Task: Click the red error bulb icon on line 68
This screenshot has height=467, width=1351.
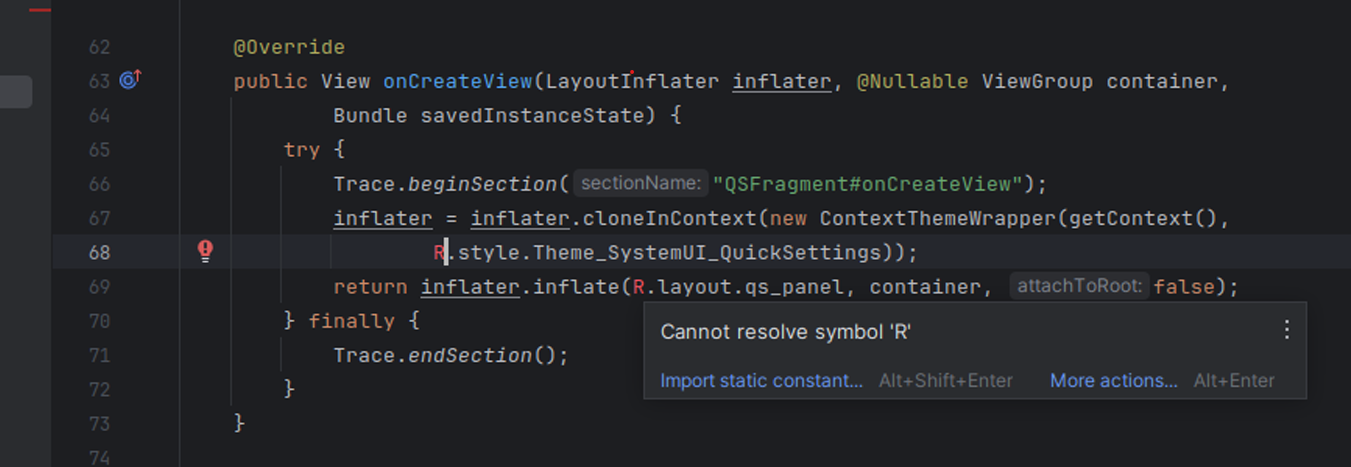Action: pos(205,251)
